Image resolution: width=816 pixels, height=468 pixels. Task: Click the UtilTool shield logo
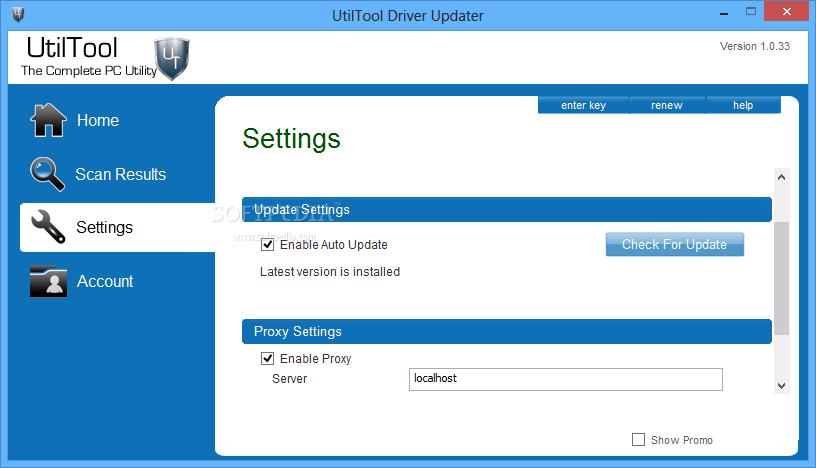click(172, 58)
